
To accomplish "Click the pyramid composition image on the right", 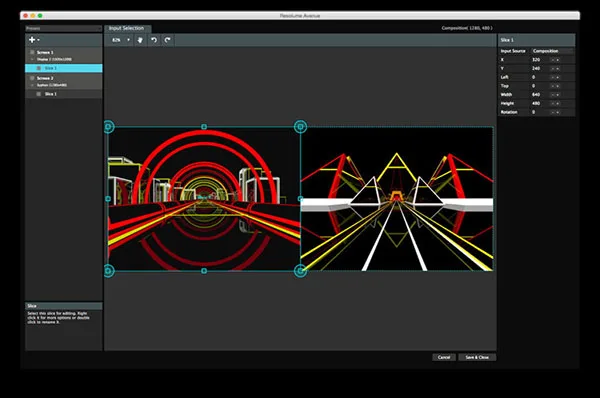I will click(x=397, y=199).
